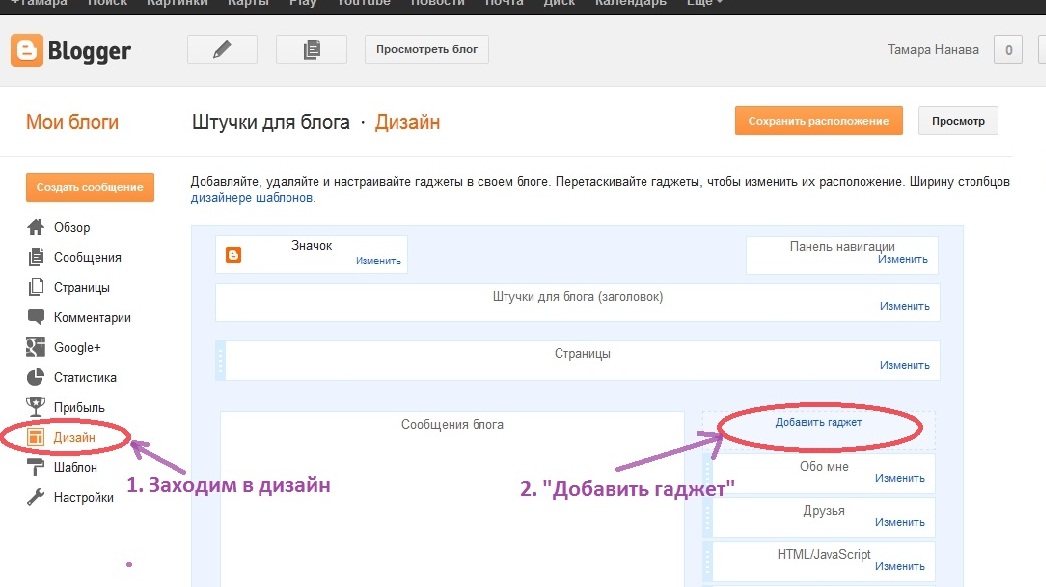Click the Создать сообщение button
1046x587 pixels.
pyautogui.click(x=90, y=187)
